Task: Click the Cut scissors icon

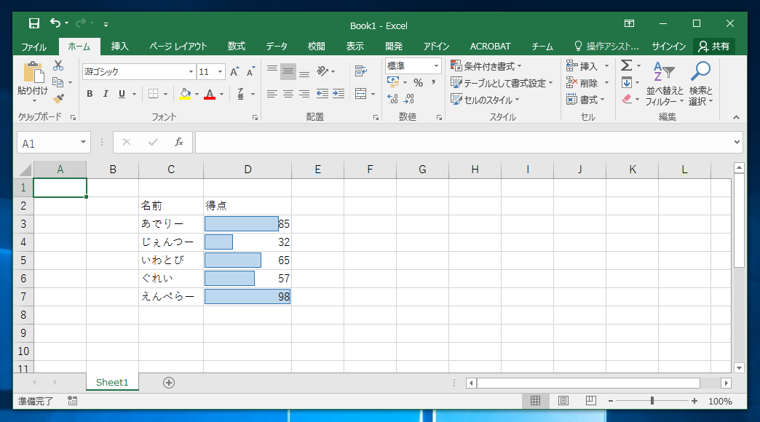Action: (x=58, y=65)
